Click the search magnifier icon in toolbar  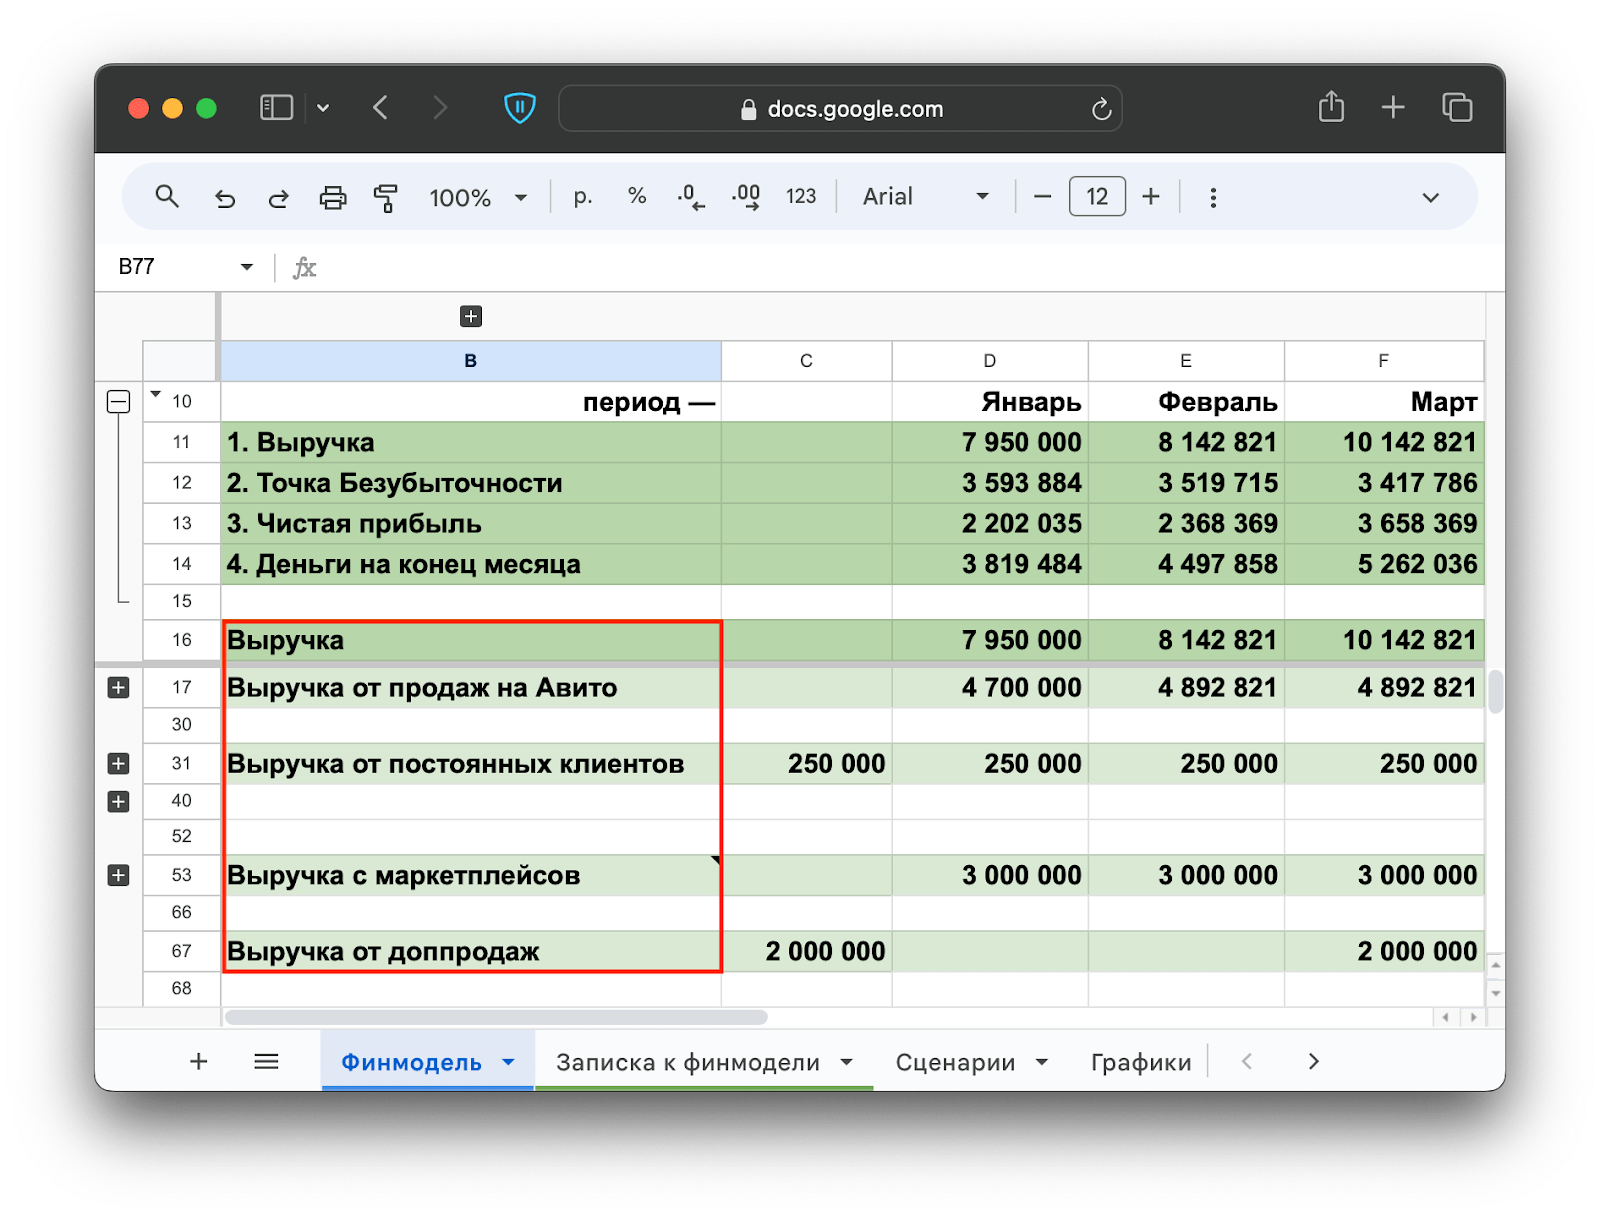167,197
